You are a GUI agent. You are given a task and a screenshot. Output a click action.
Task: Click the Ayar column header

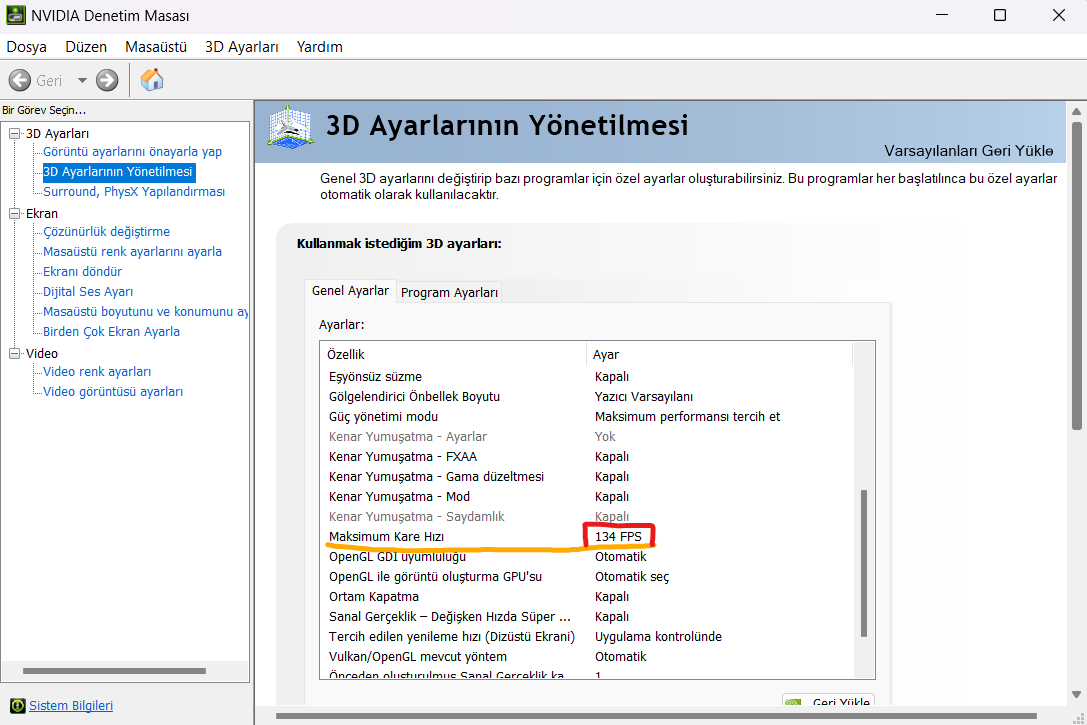[x=720, y=355]
